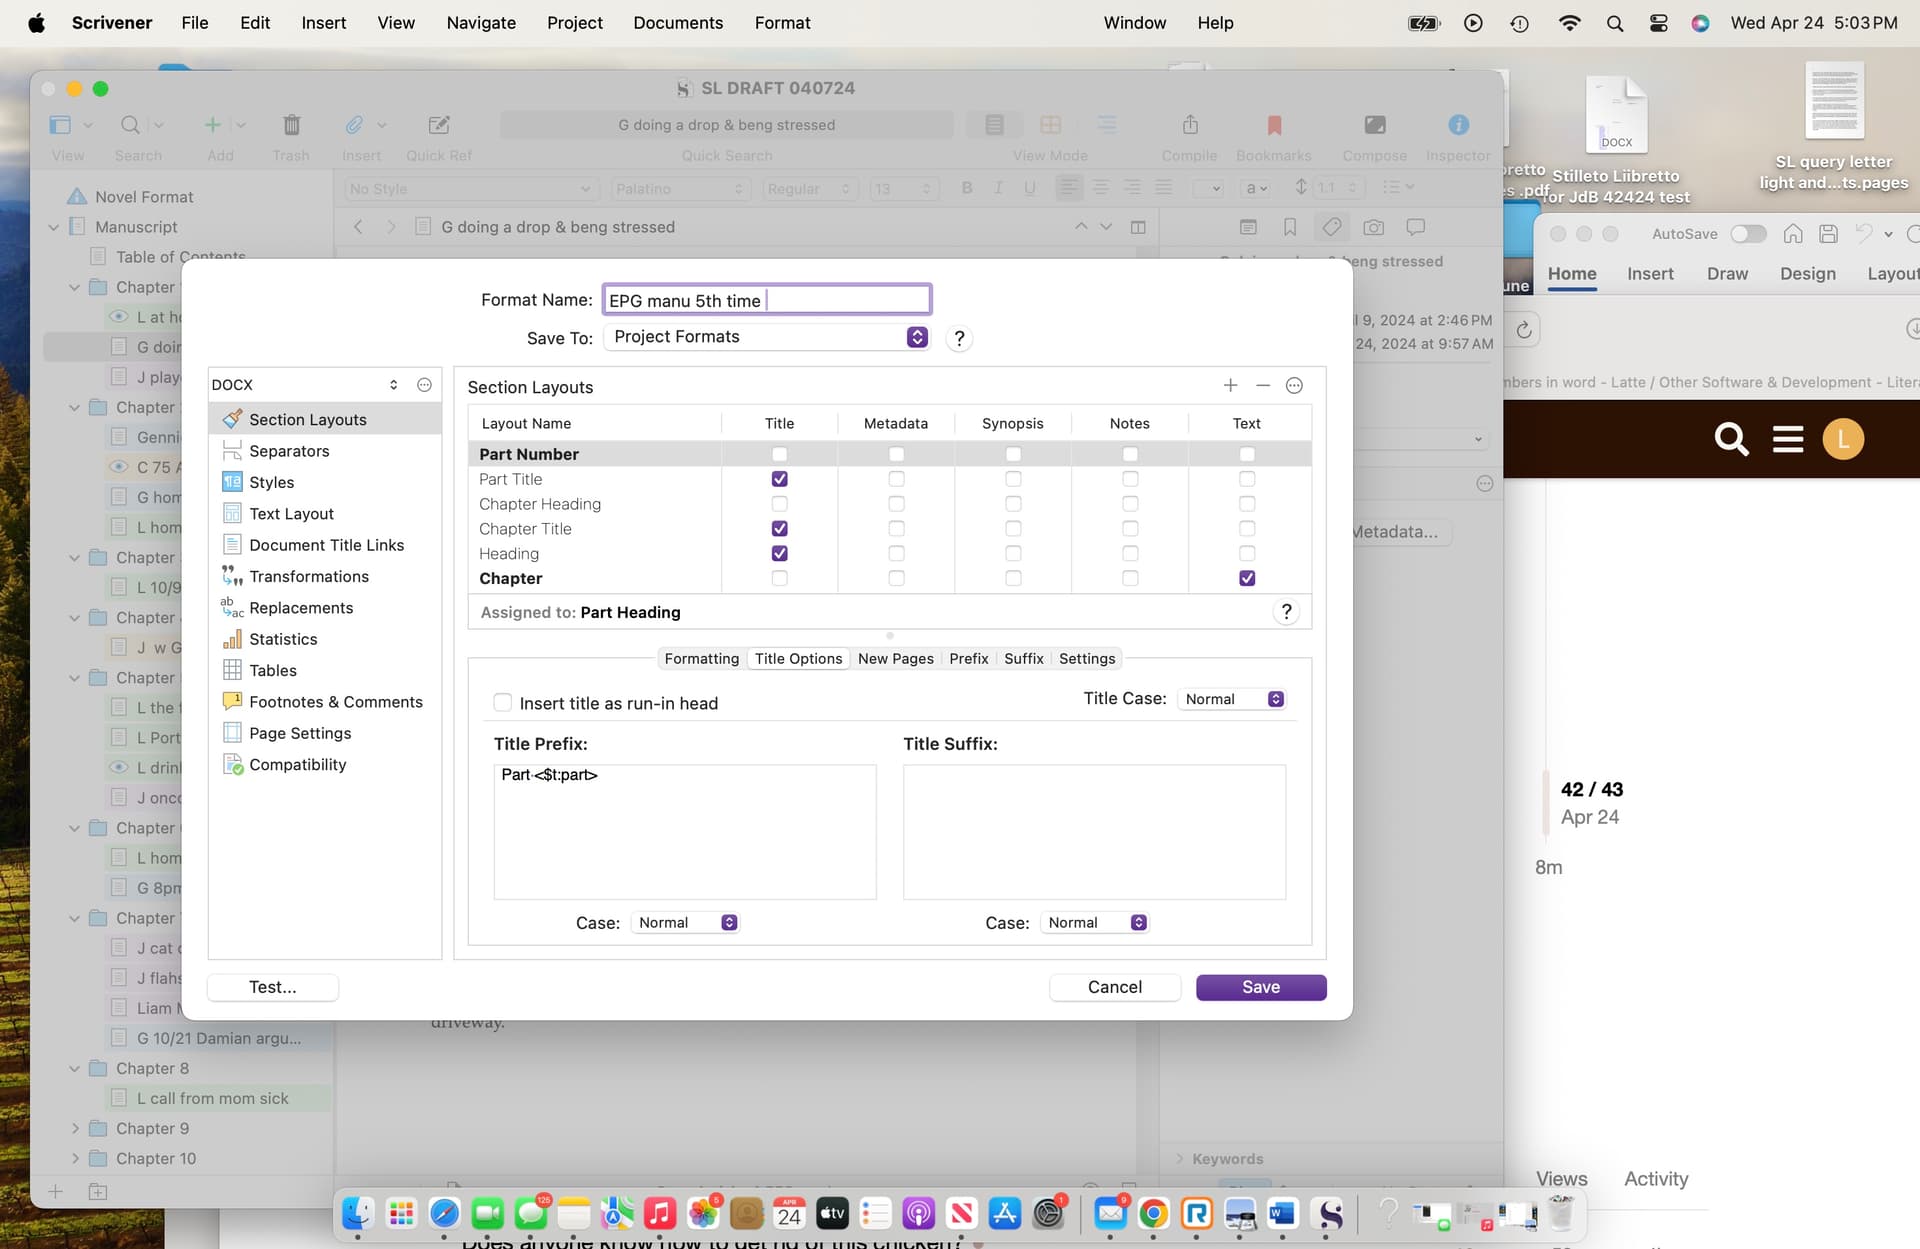This screenshot has width=1920, height=1249.
Task: Switch to New Pages tab
Action: click(895, 658)
